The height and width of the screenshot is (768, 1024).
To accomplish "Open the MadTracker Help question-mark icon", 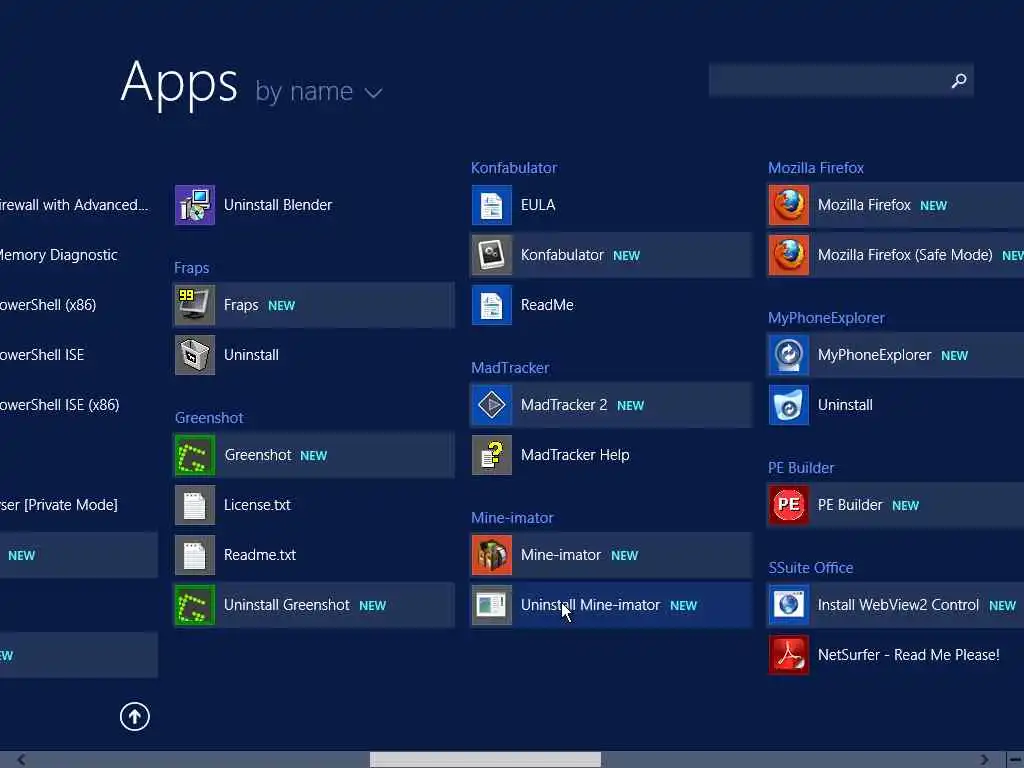I will tap(492, 455).
